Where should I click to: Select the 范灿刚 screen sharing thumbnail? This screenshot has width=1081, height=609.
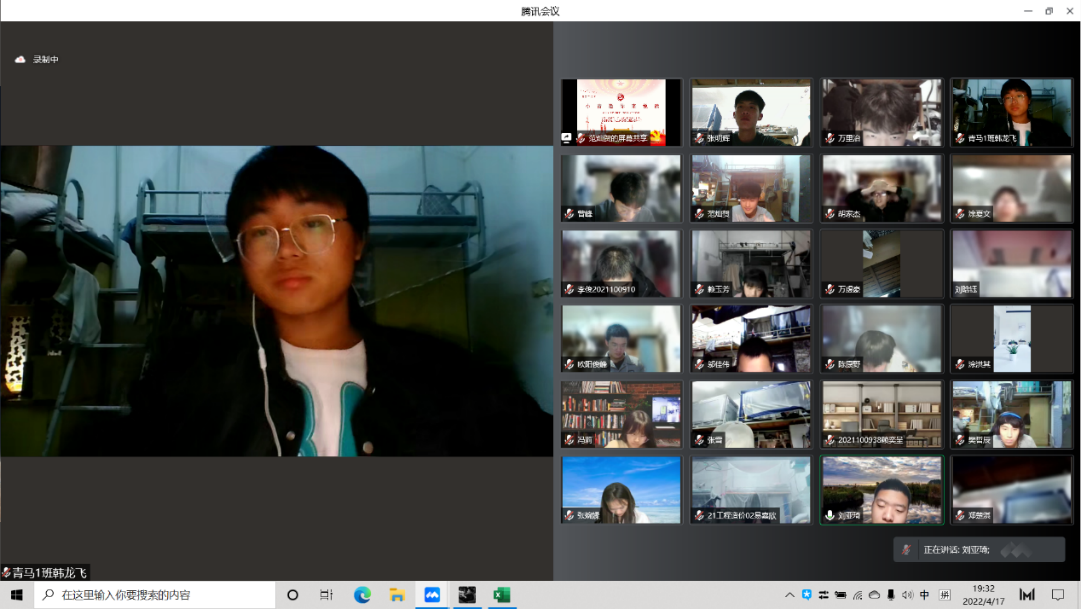pos(621,112)
